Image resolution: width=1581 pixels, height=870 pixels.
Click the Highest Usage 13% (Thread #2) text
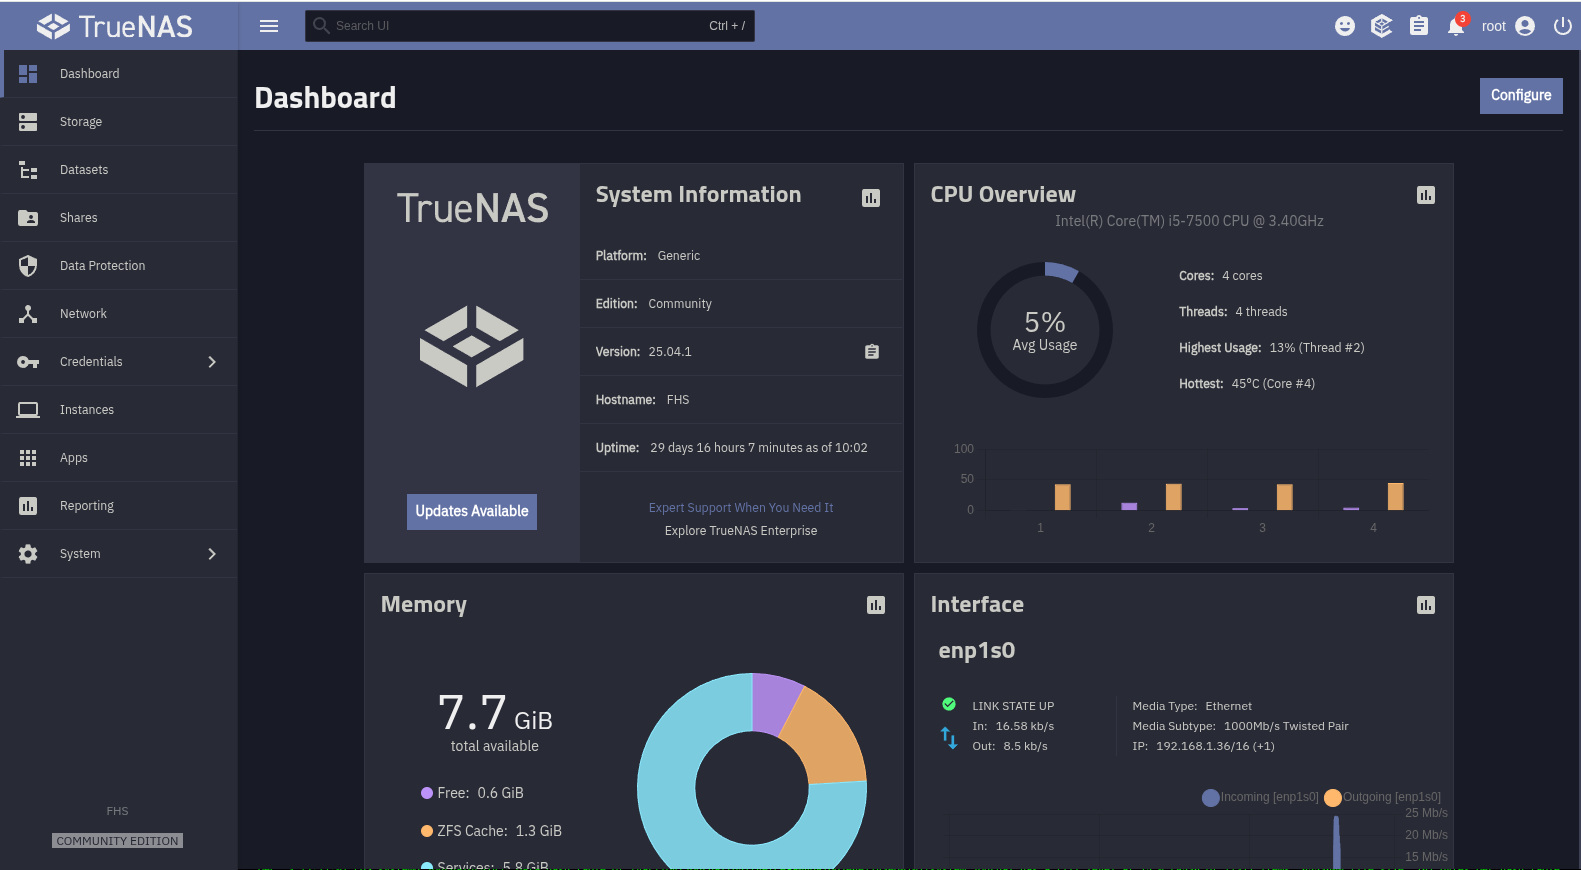pos(1271,348)
